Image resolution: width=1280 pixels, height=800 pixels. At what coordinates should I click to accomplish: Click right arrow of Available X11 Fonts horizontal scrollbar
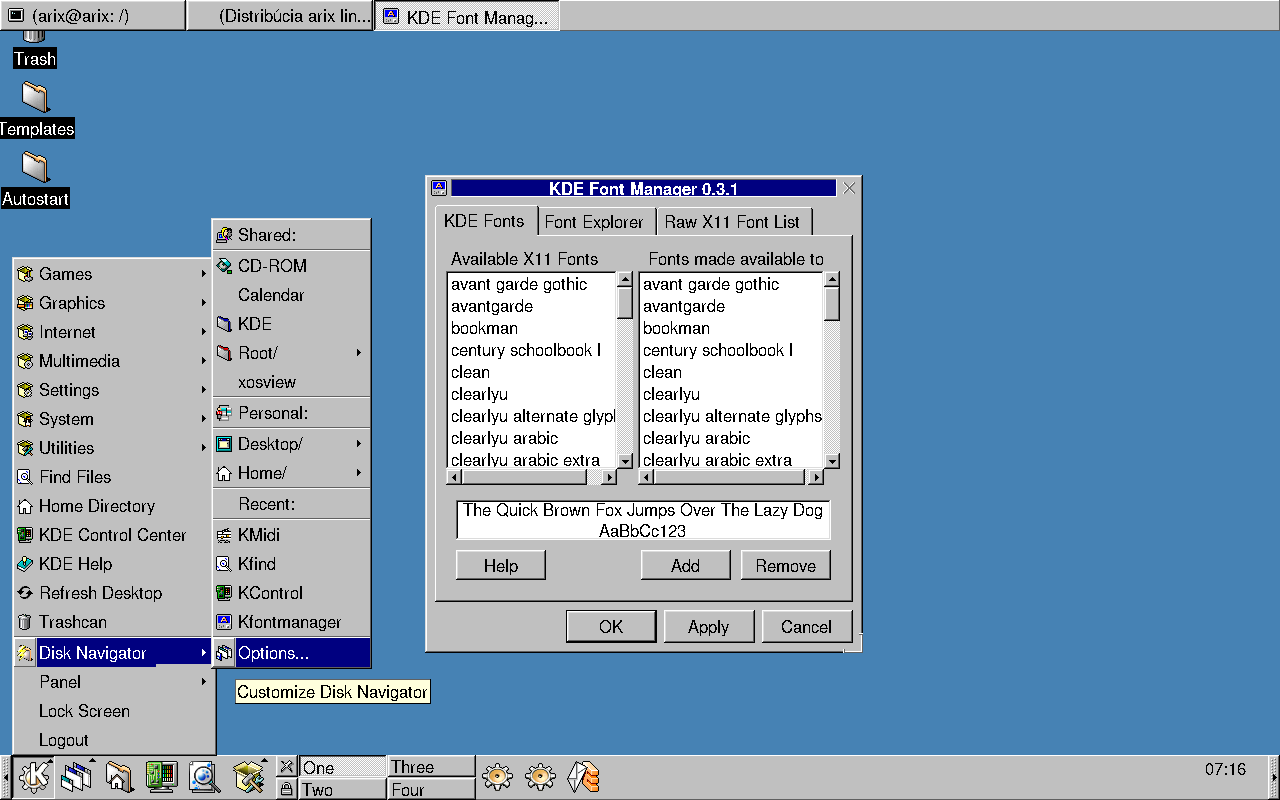[x=609, y=477]
